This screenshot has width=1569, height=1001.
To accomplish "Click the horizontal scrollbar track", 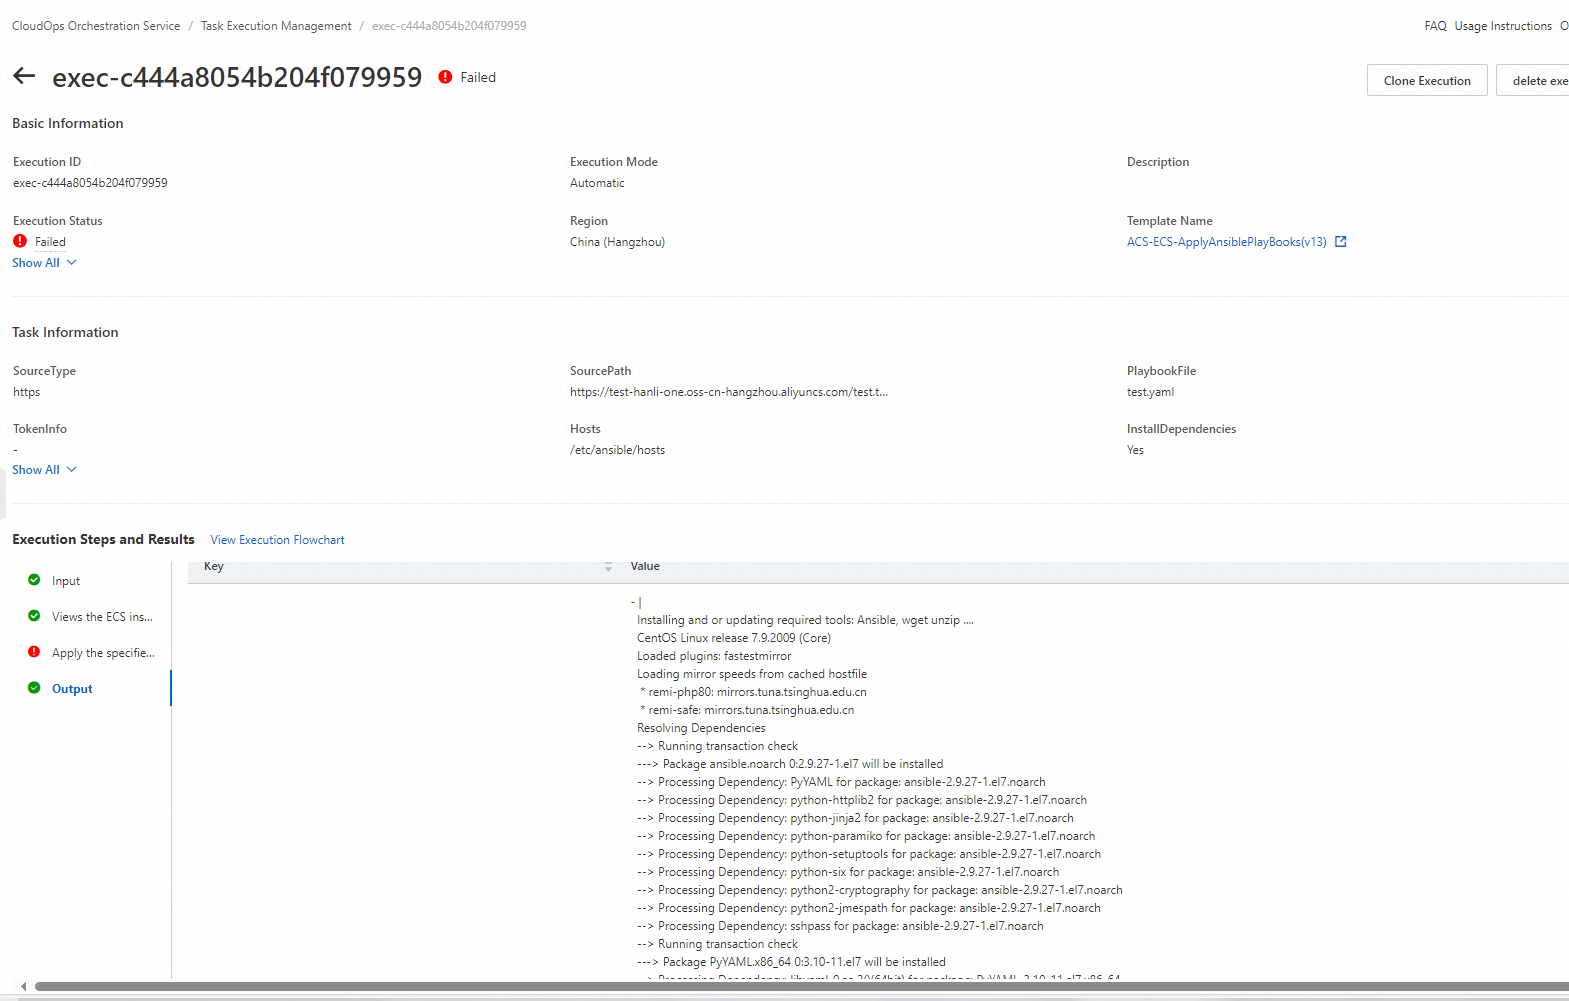I will click(x=800, y=986).
